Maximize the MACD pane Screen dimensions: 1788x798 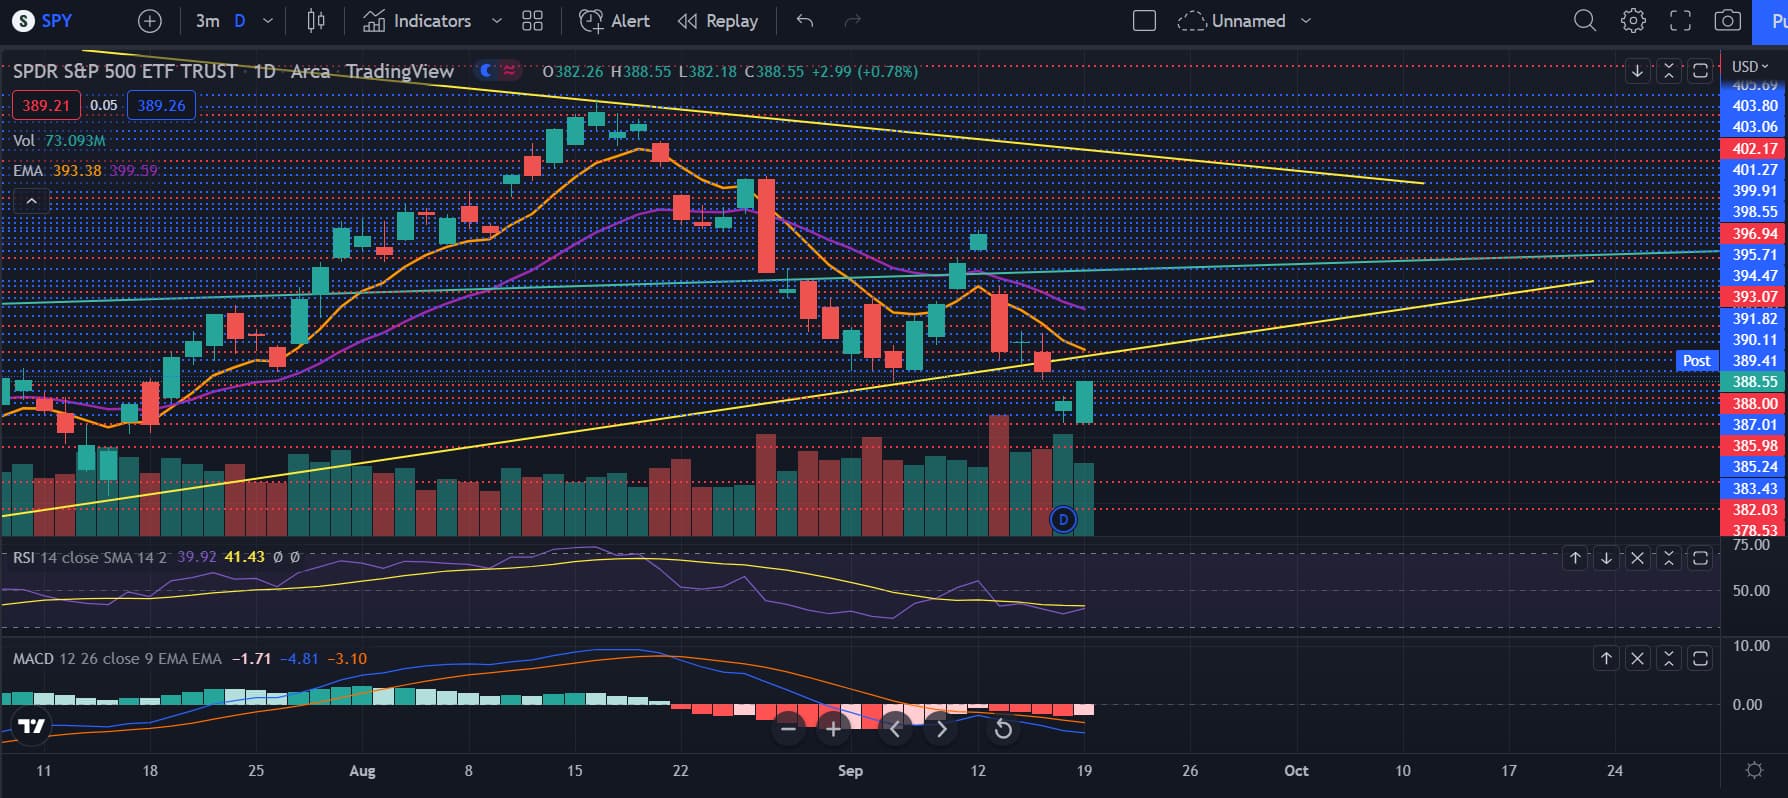click(x=1700, y=658)
